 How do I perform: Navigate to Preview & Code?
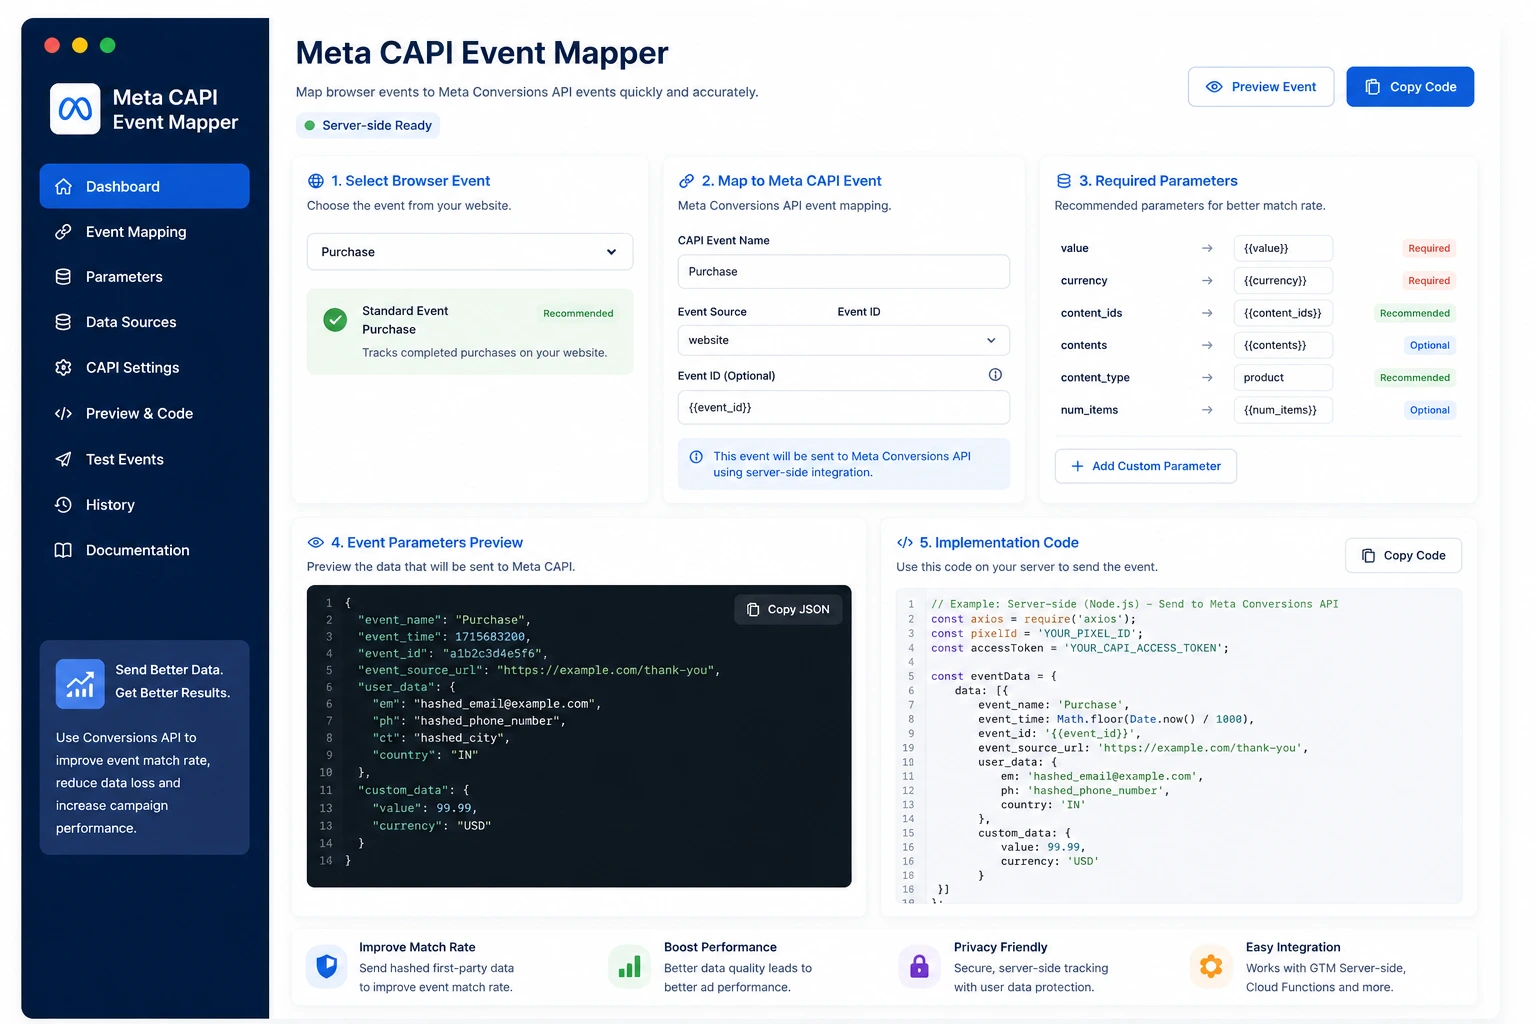pyautogui.click(x=144, y=413)
